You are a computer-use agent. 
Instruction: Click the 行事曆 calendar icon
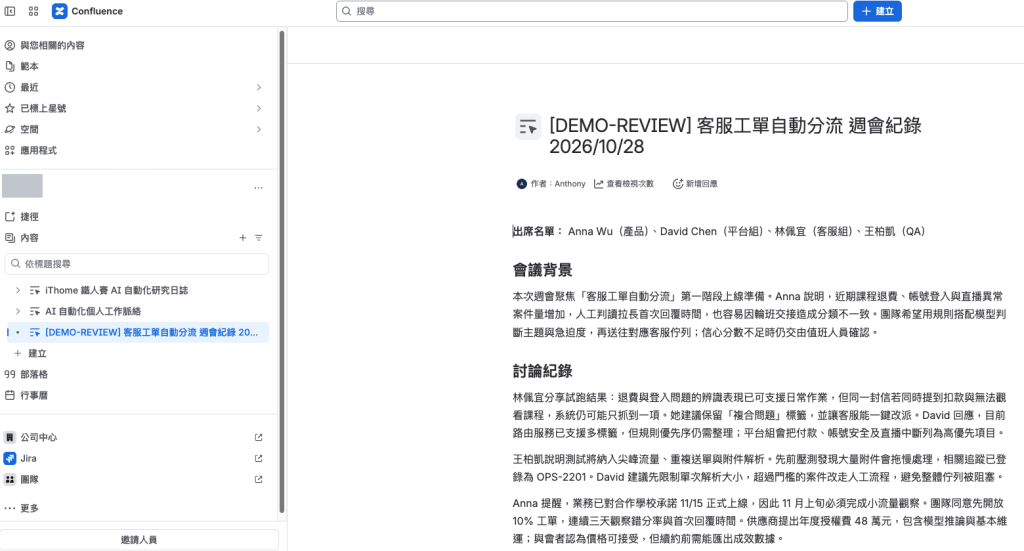tap(10, 395)
